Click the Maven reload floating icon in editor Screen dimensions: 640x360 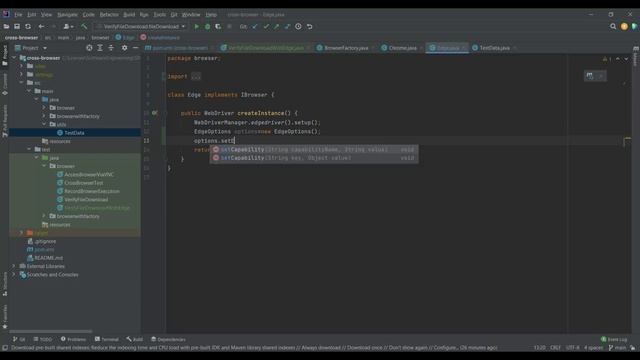click(590, 76)
